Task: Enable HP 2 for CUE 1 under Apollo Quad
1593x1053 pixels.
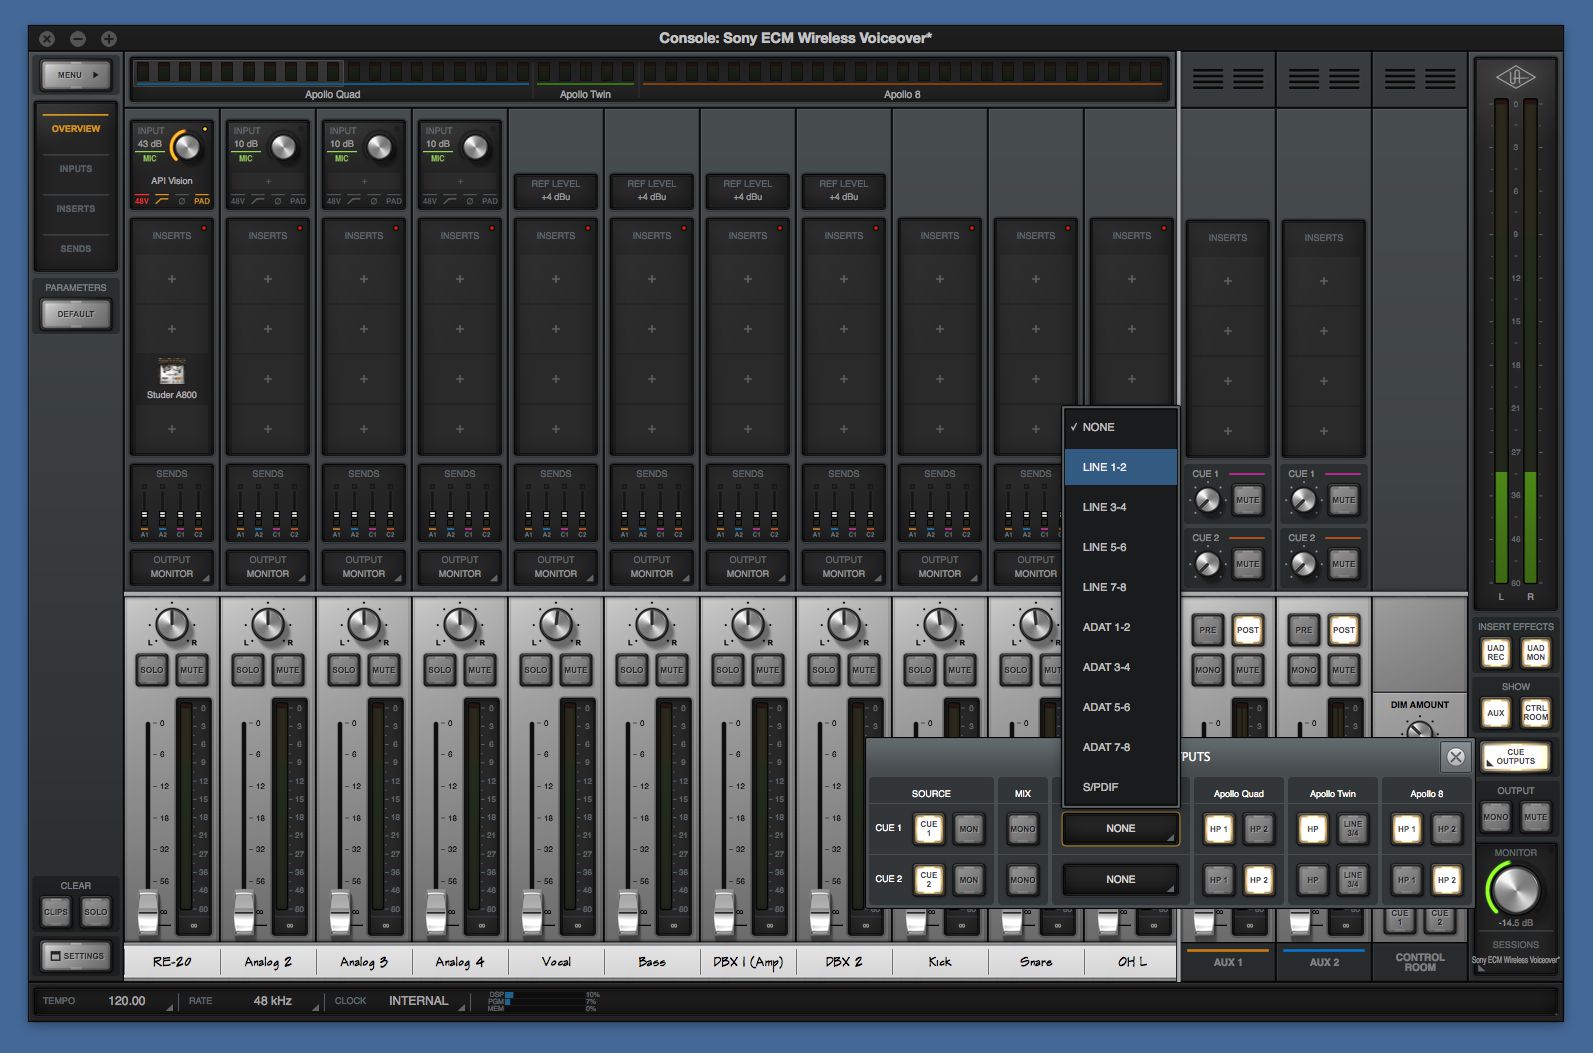Action: click(1258, 829)
